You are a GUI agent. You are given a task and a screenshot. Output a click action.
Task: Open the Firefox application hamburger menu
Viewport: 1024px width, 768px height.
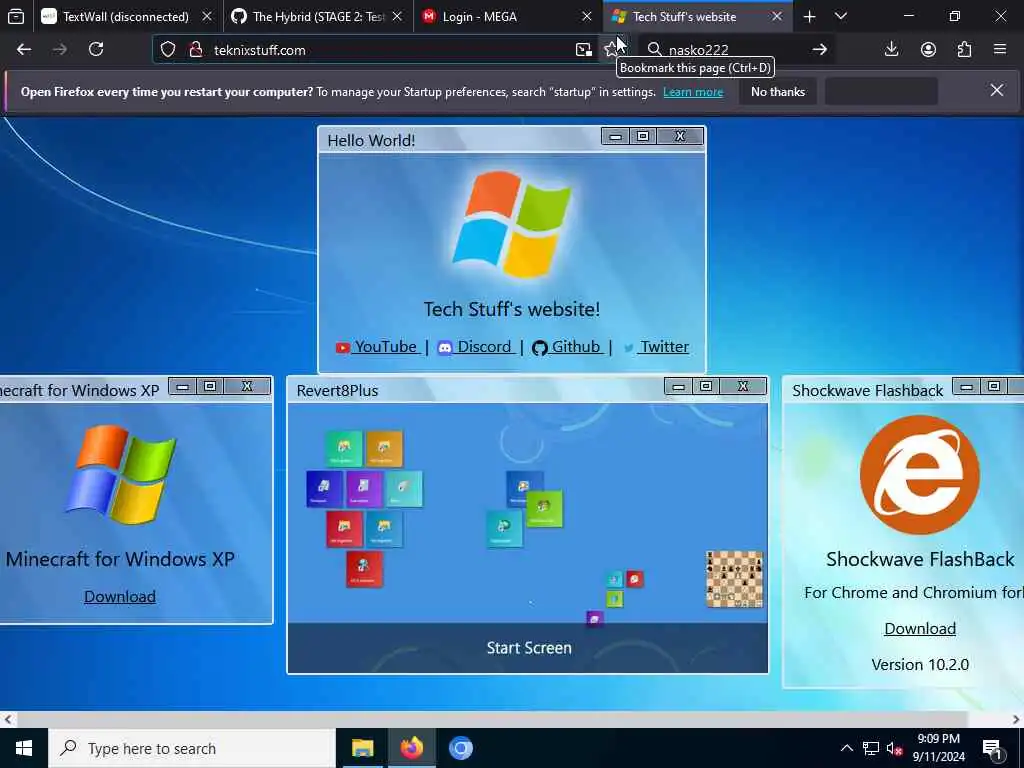pyautogui.click(x=1000, y=50)
